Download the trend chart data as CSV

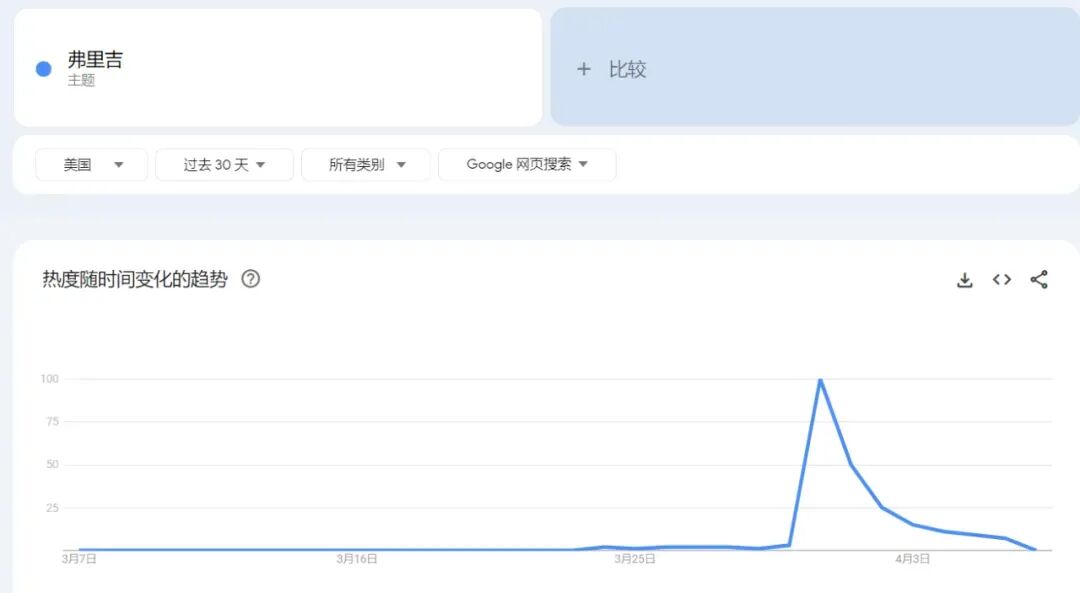pos(964,280)
